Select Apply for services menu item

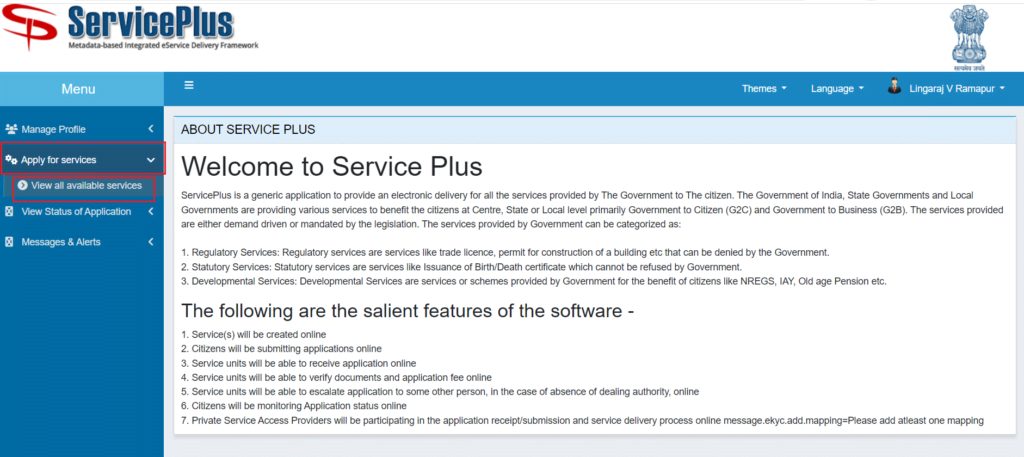click(x=82, y=159)
